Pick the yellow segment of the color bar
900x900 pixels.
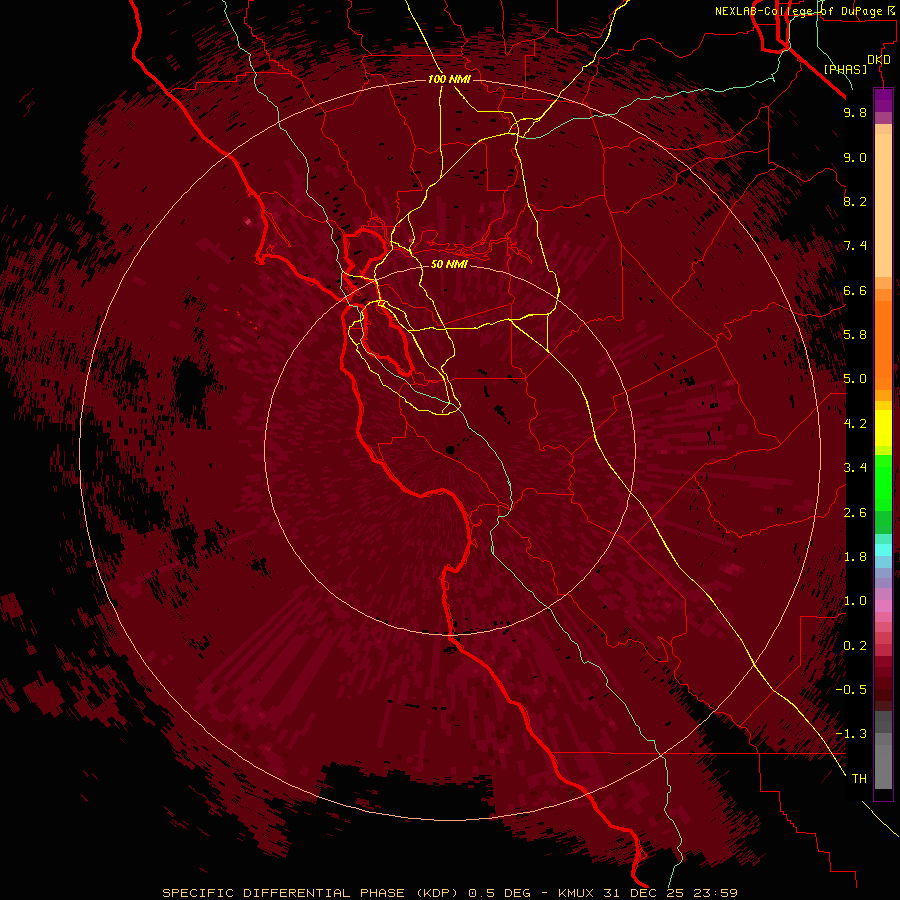883,428
